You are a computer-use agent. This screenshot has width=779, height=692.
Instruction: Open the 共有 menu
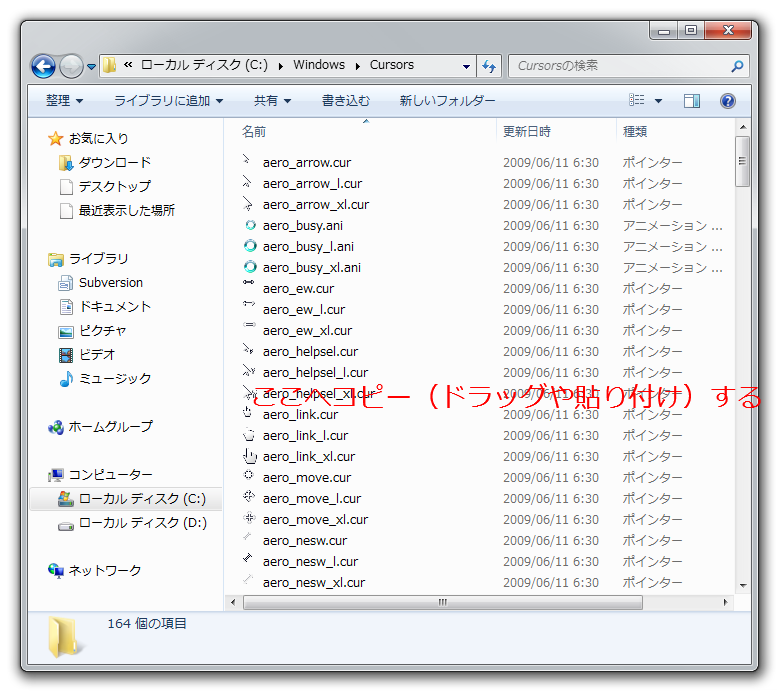[272, 101]
